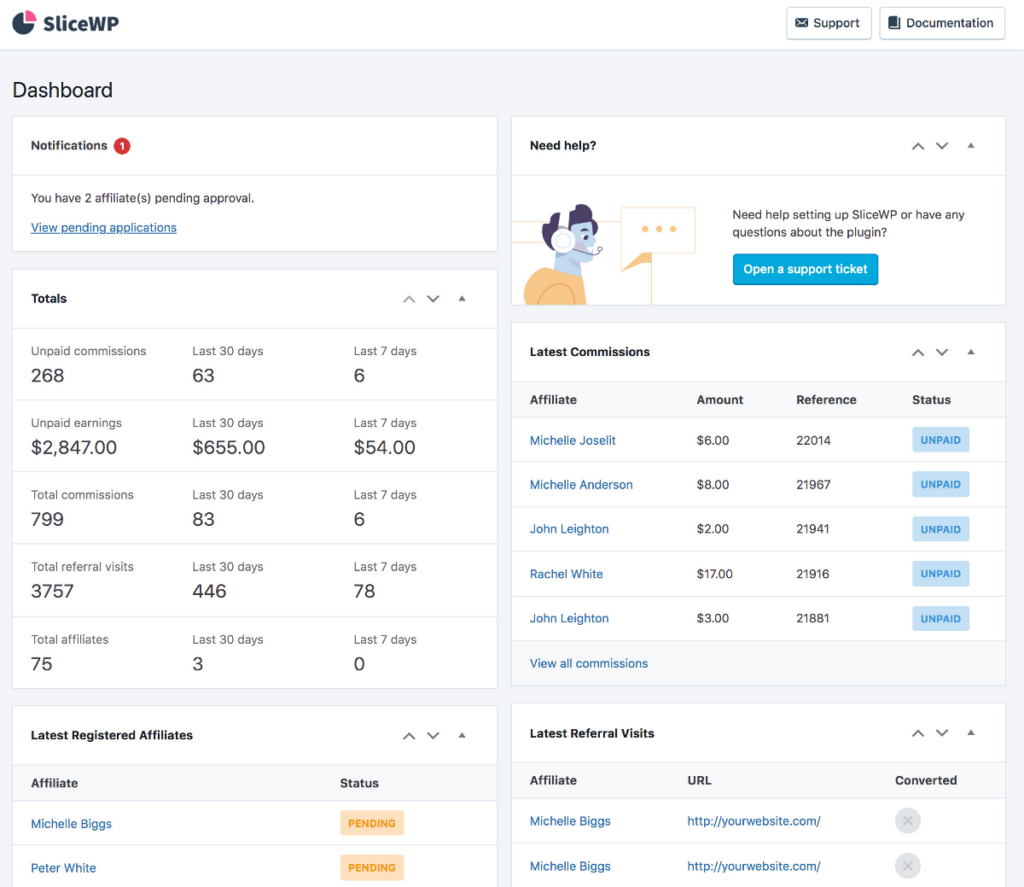This screenshot has height=887, width=1024.
Task: Click the up chevron on the Need help? panel
Action: (x=917, y=145)
